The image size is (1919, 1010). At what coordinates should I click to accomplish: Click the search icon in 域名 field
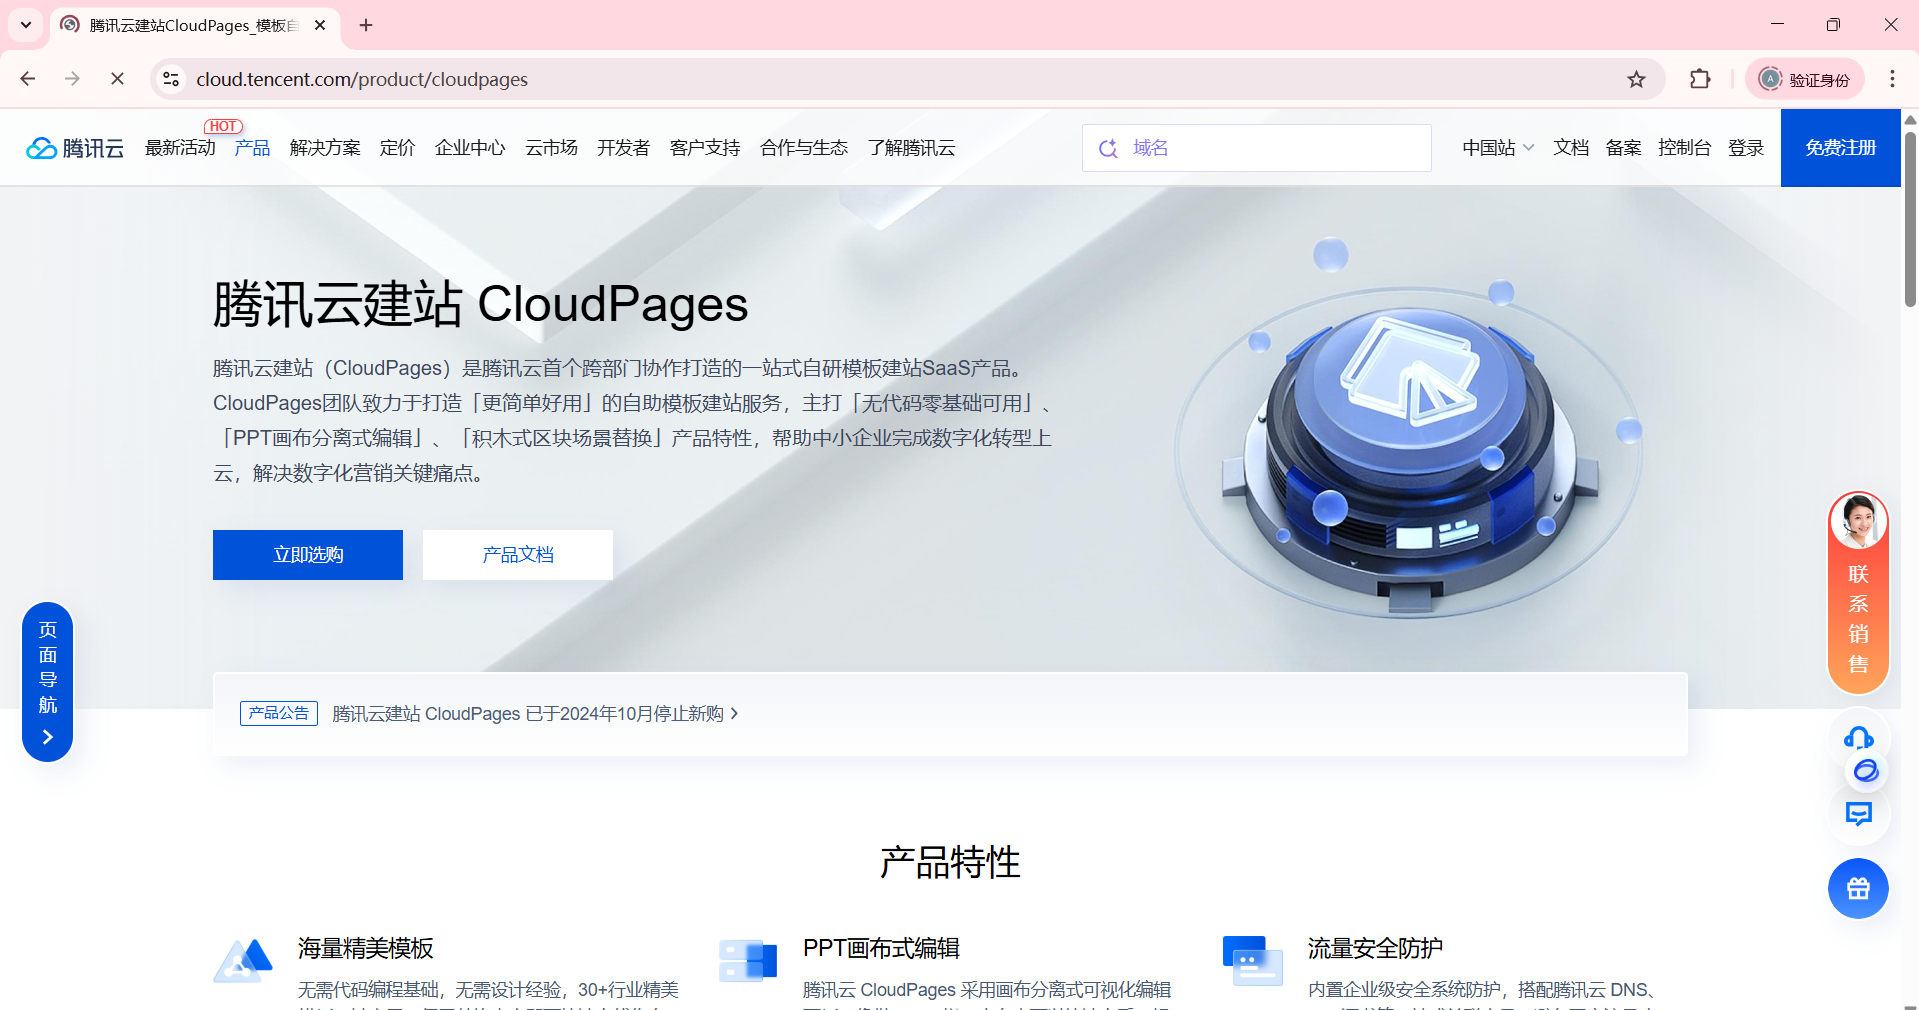click(x=1108, y=148)
